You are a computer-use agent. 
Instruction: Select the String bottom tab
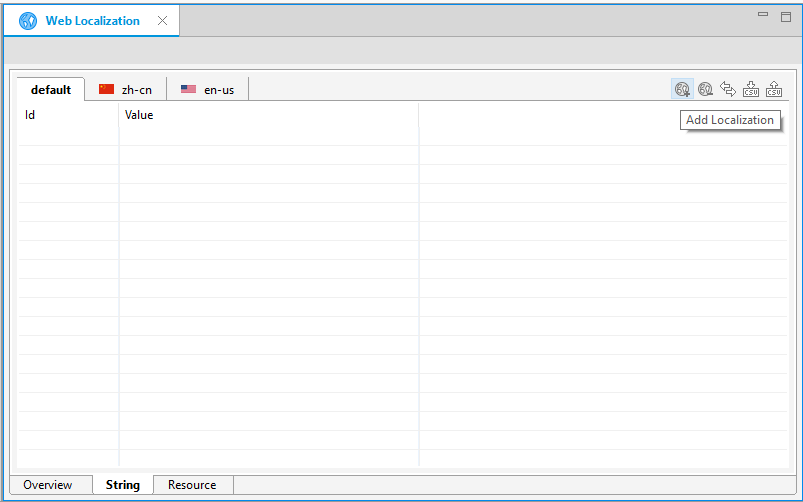[x=123, y=485]
